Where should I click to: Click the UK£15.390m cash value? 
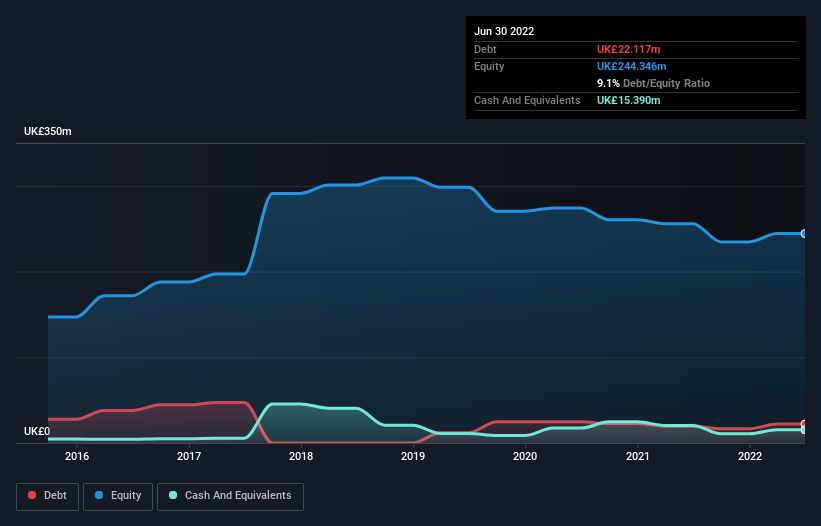tap(629, 100)
